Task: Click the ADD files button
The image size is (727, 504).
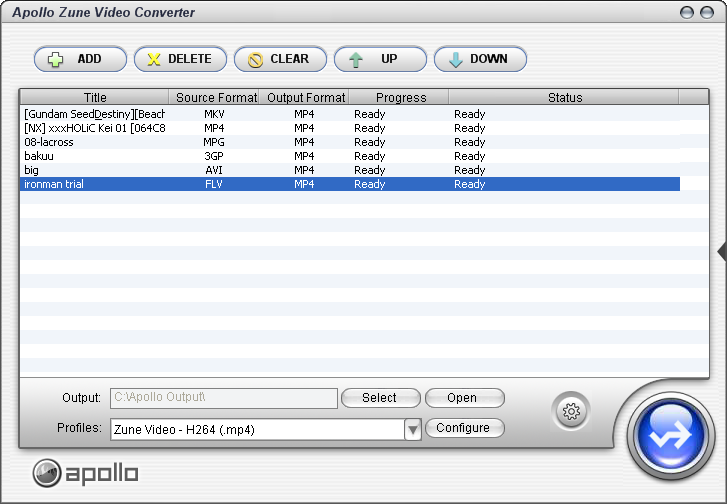Action: click(x=80, y=59)
